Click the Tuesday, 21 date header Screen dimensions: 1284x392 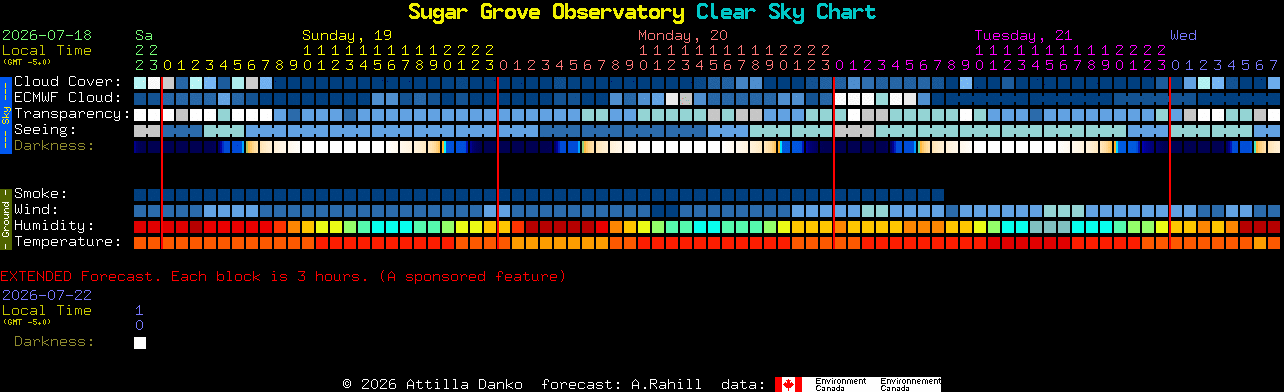(1023, 35)
